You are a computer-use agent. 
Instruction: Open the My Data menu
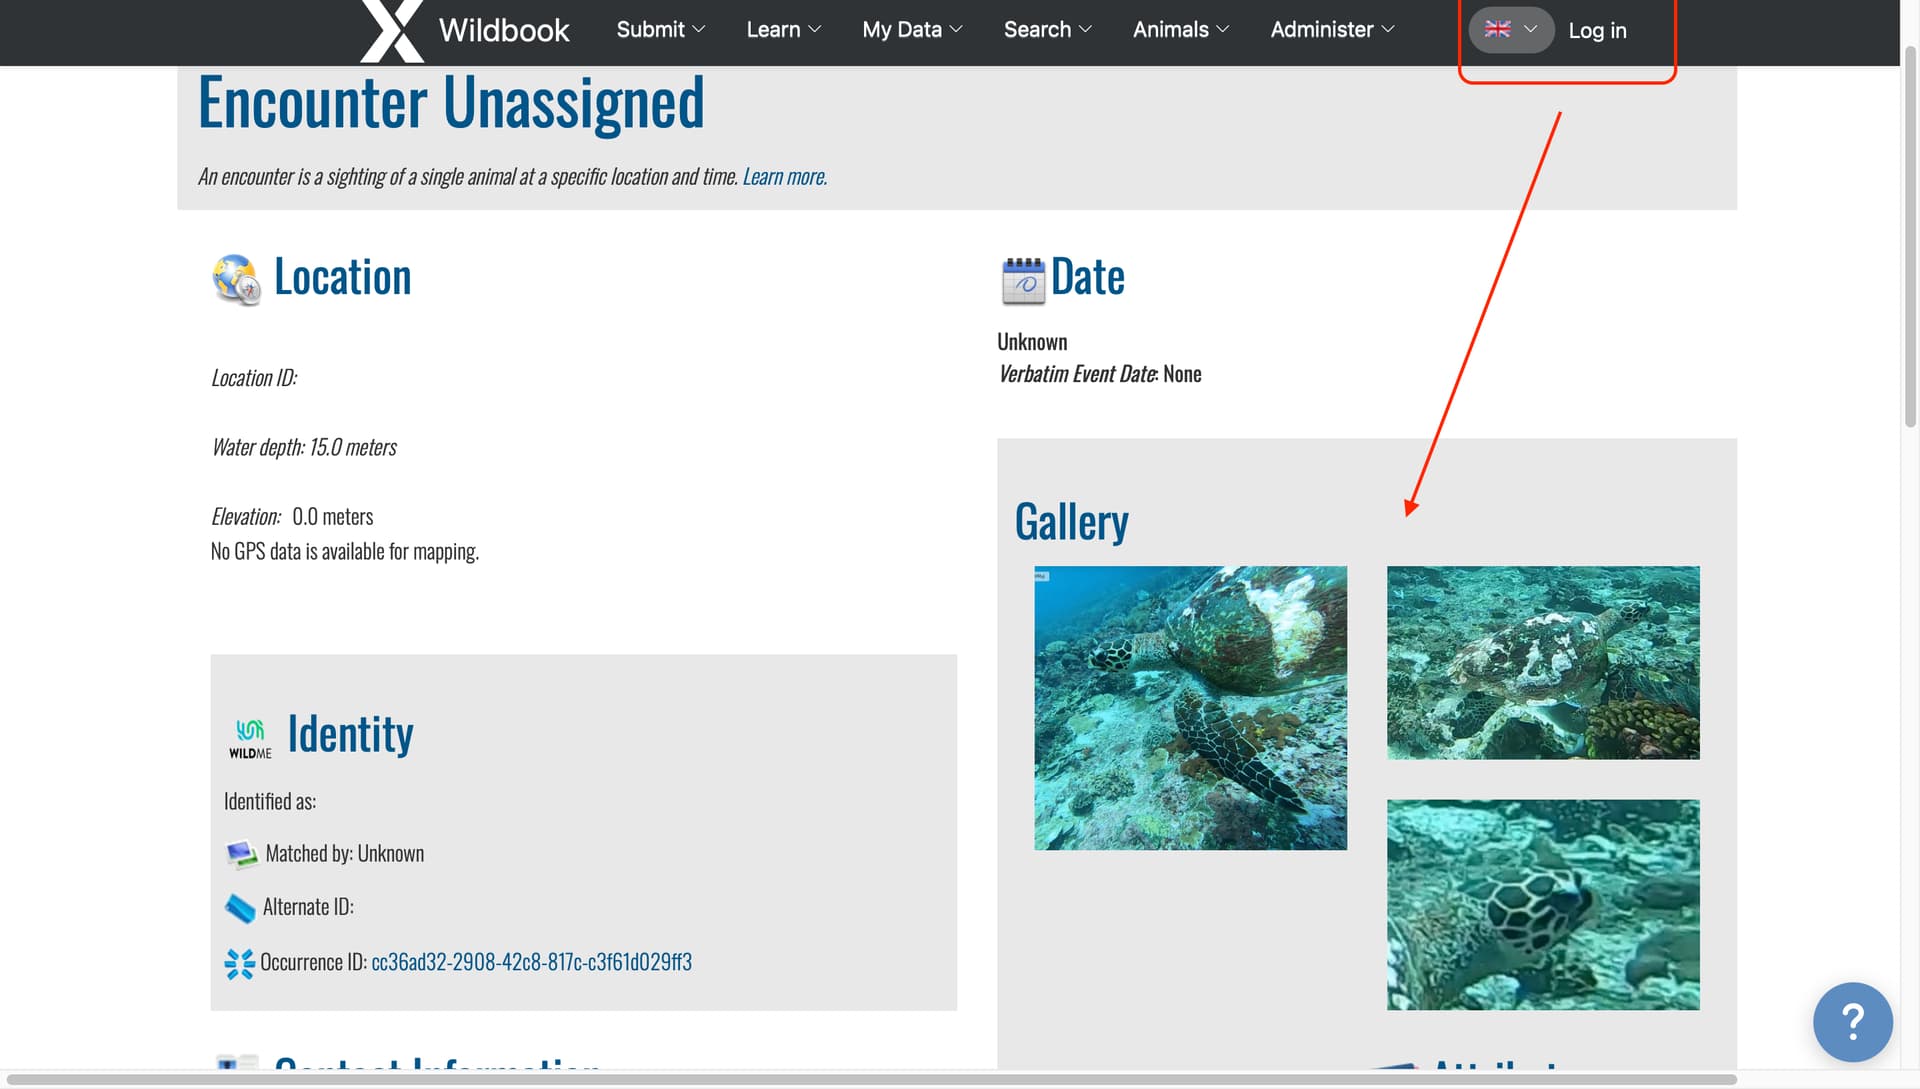pos(911,30)
